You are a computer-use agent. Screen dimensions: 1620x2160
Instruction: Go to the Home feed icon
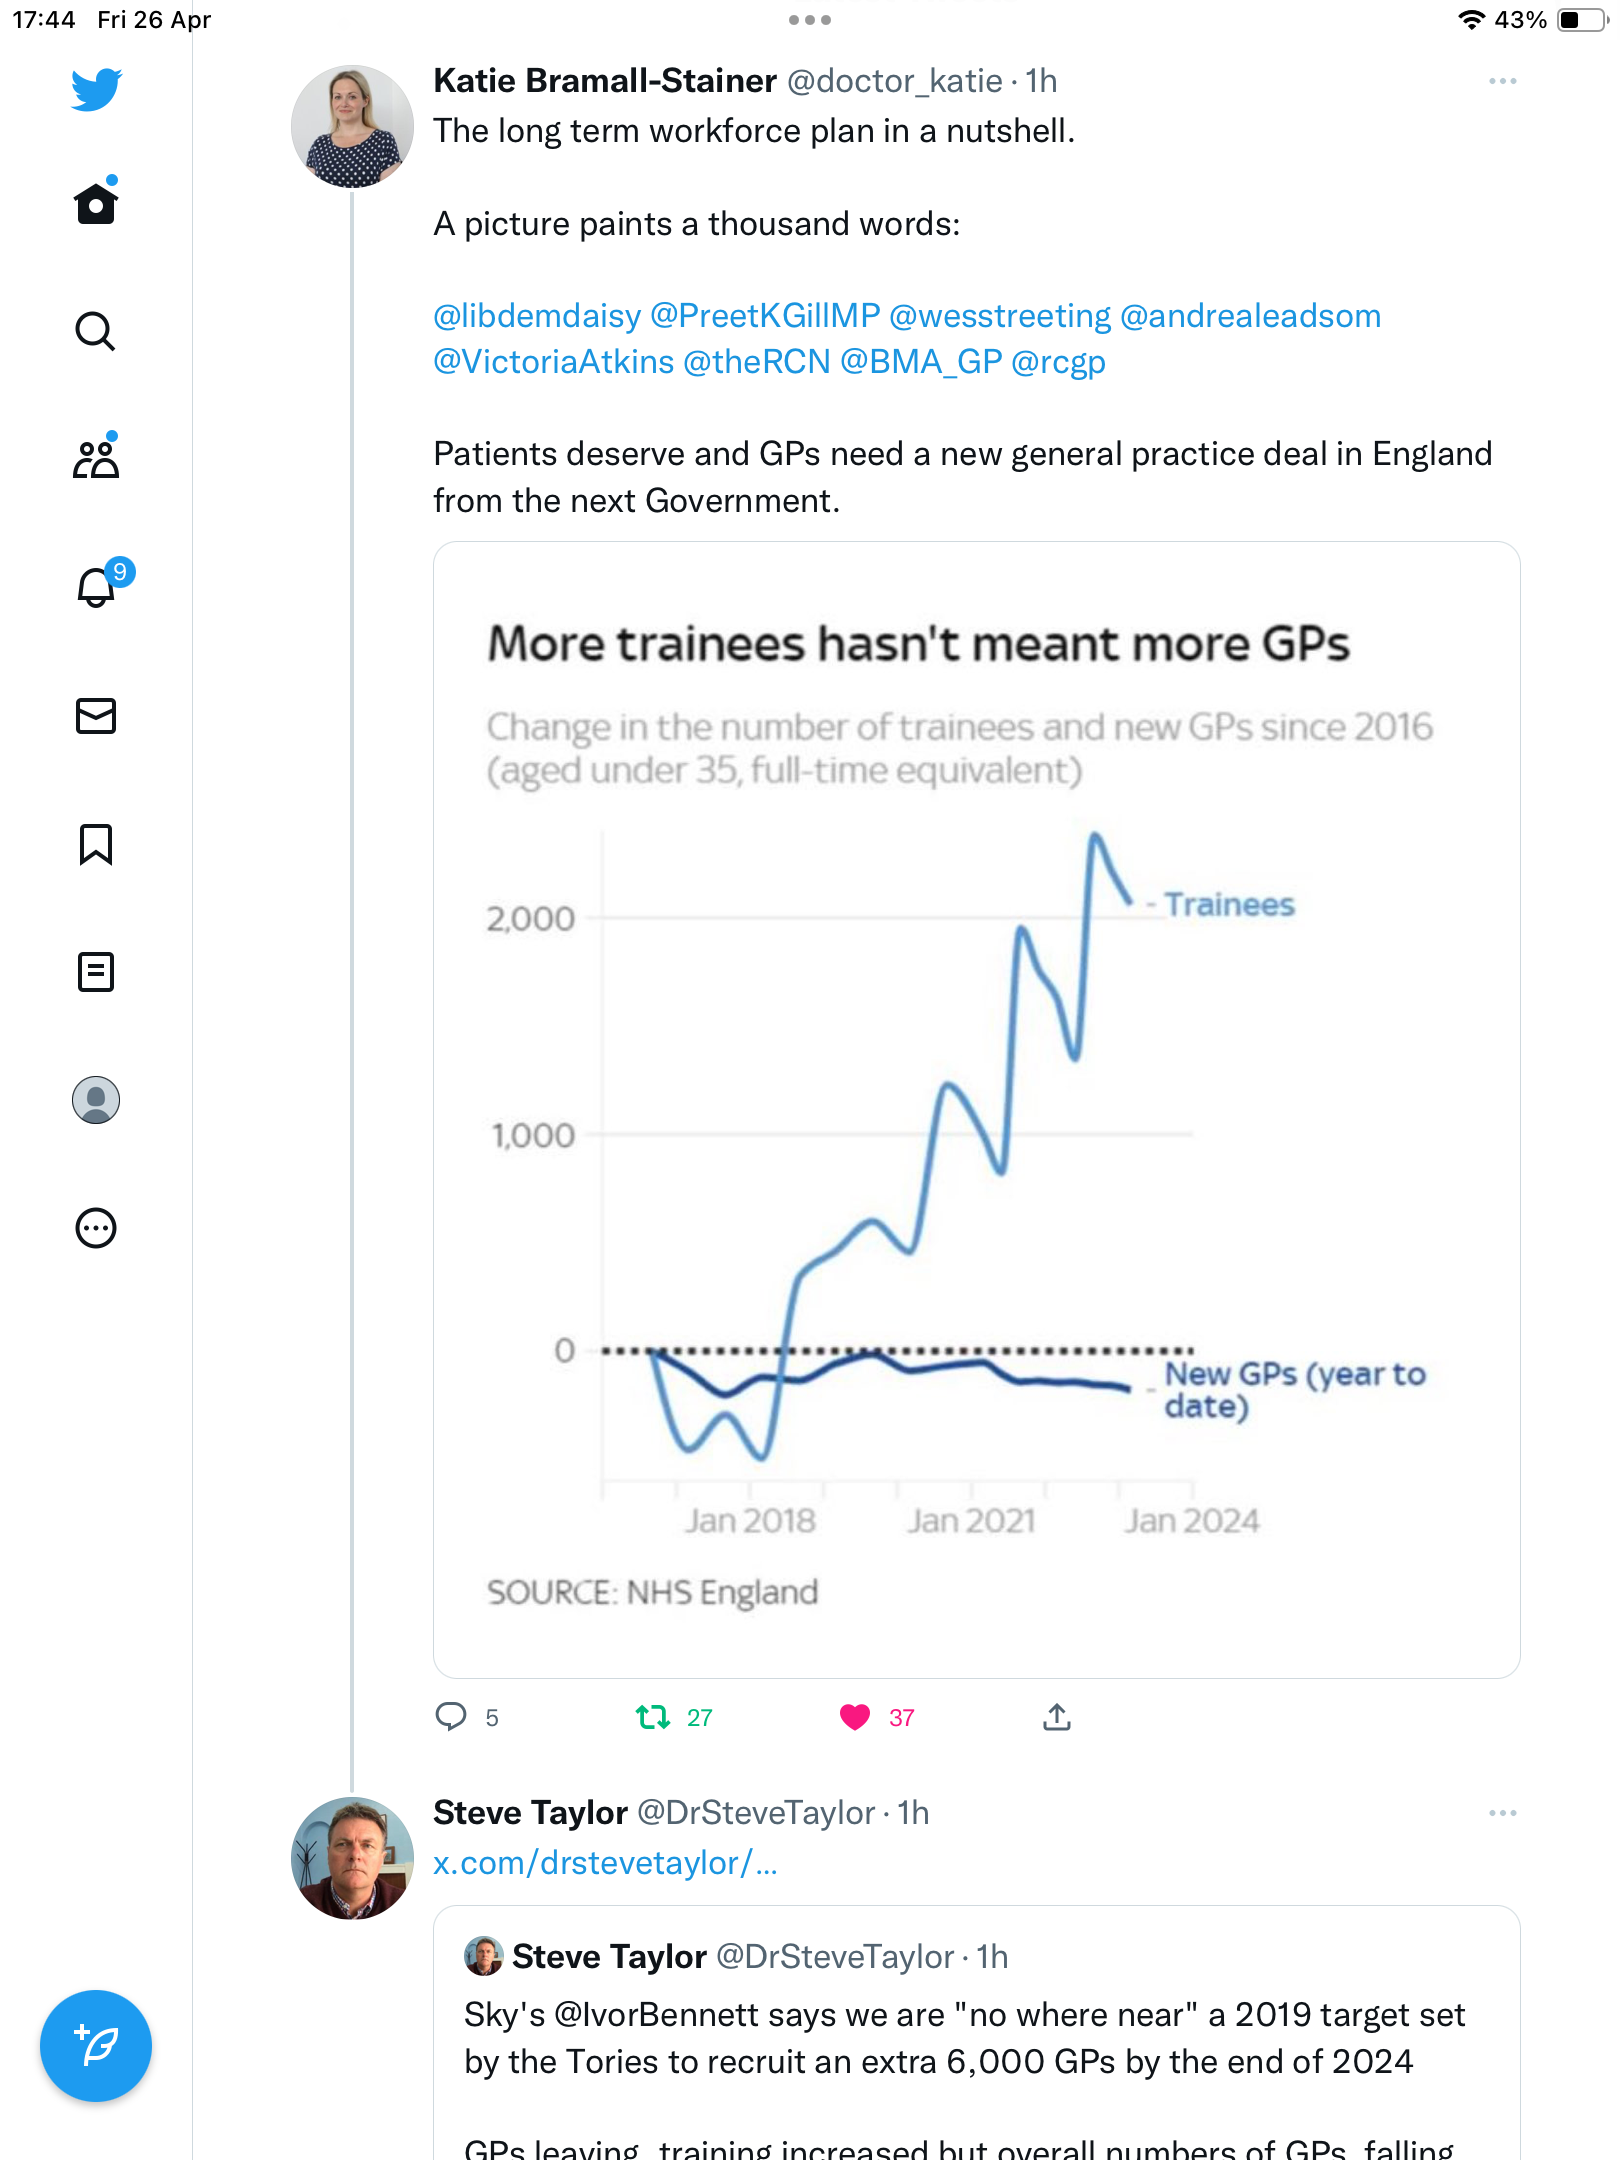(96, 203)
